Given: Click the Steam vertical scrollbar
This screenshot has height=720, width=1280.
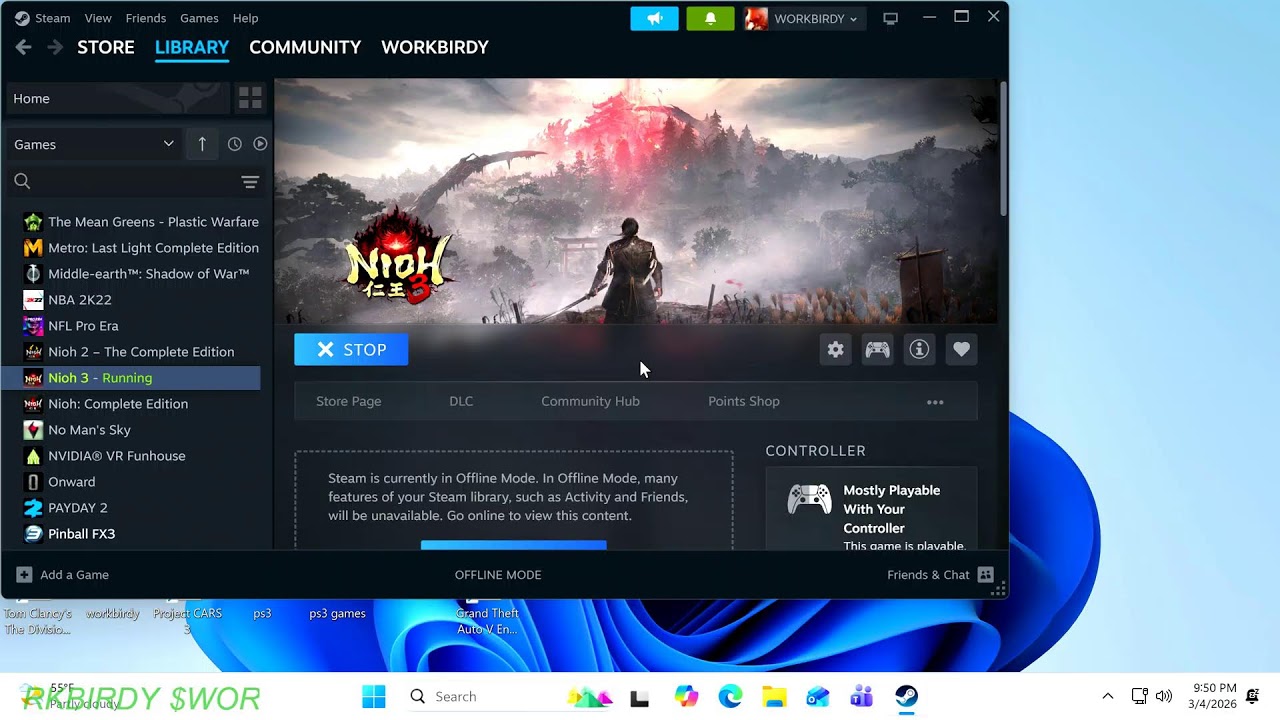Looking at the screenshot, I should (x=1003, y=147).
